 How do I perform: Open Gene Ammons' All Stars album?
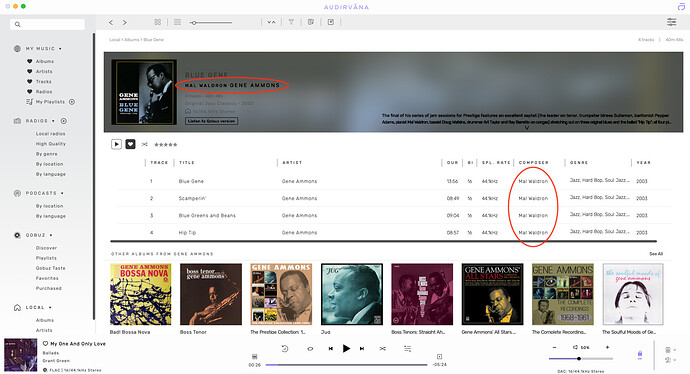[x=492, y=294]
